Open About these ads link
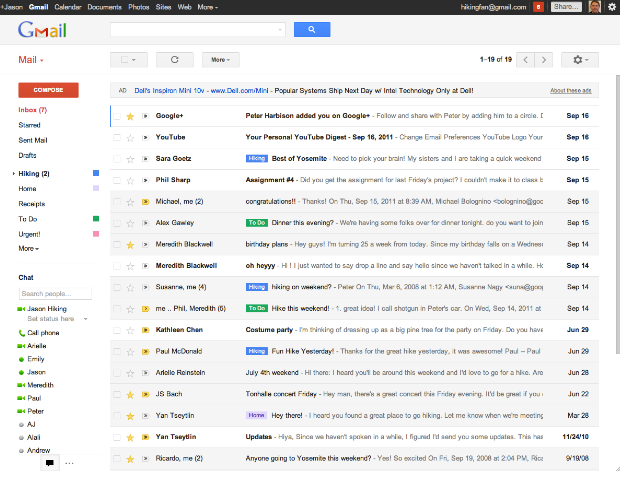620x477 pixels. (571, 91)
